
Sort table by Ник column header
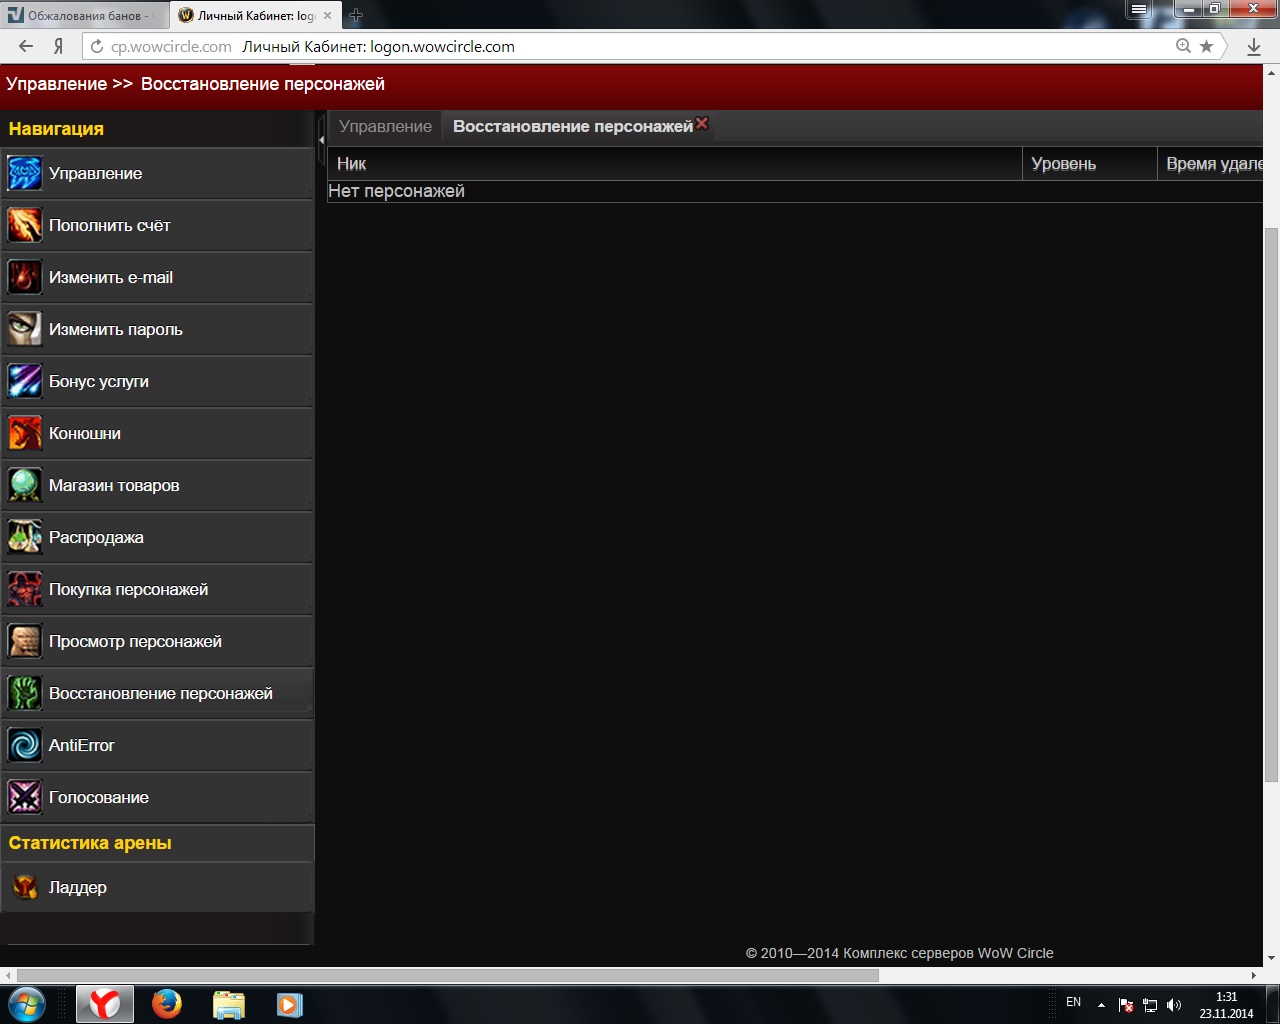351,164
